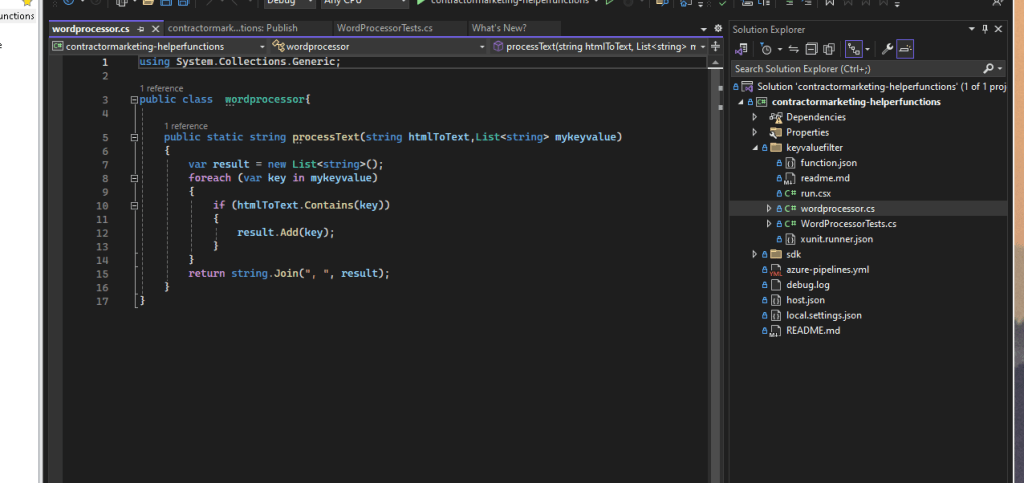Select run.csx file
The width and height of the screenshot is (1024, 483).
[815, 193]
